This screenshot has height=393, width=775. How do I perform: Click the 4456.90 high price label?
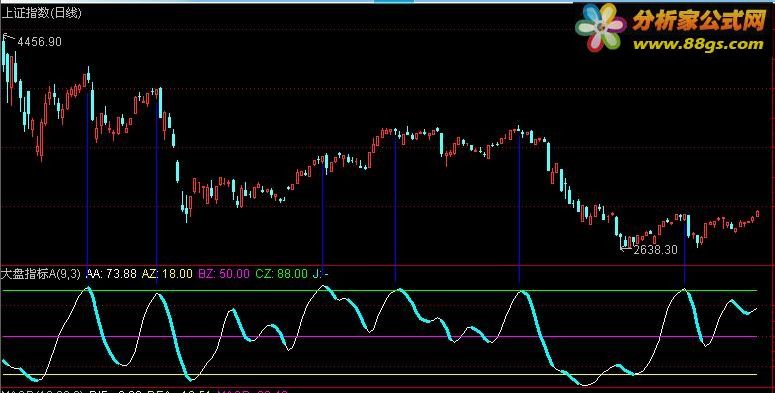click(40, 42)
